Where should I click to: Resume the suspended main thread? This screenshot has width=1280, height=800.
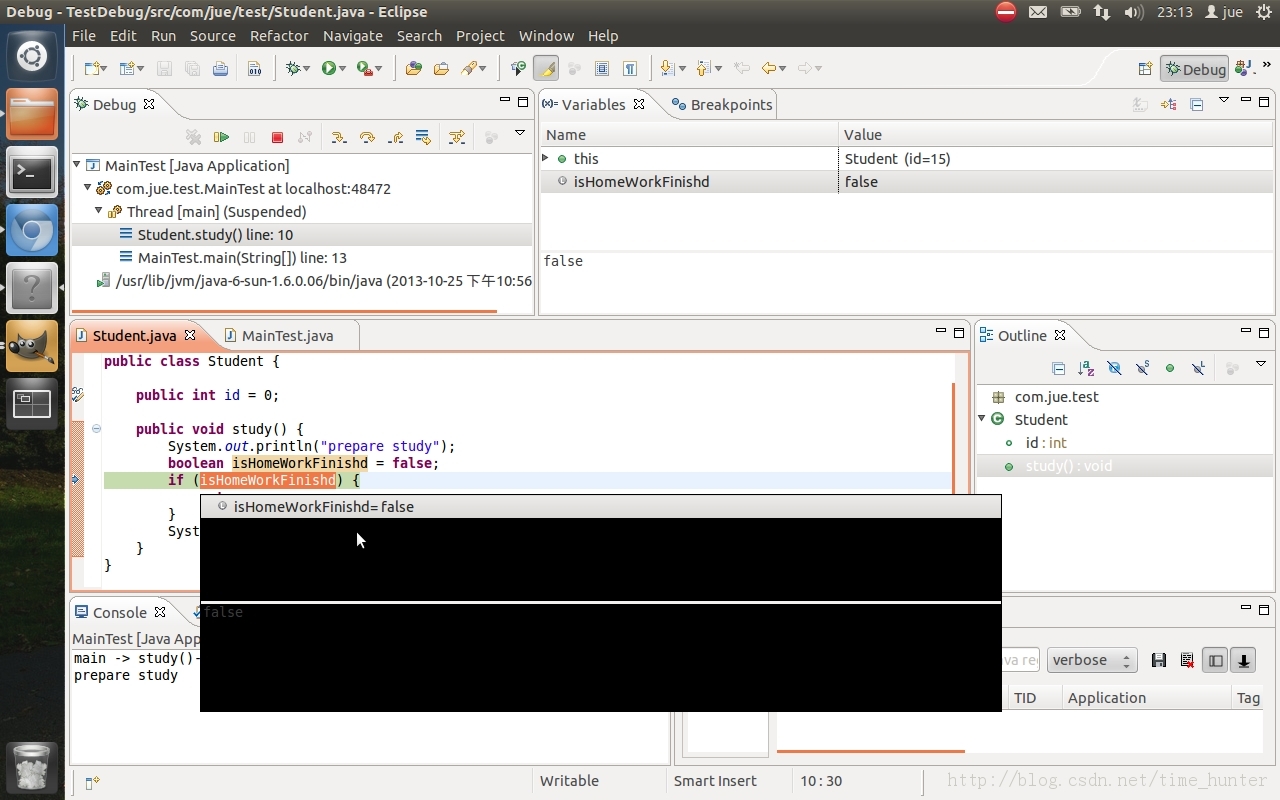coord(222,137)
